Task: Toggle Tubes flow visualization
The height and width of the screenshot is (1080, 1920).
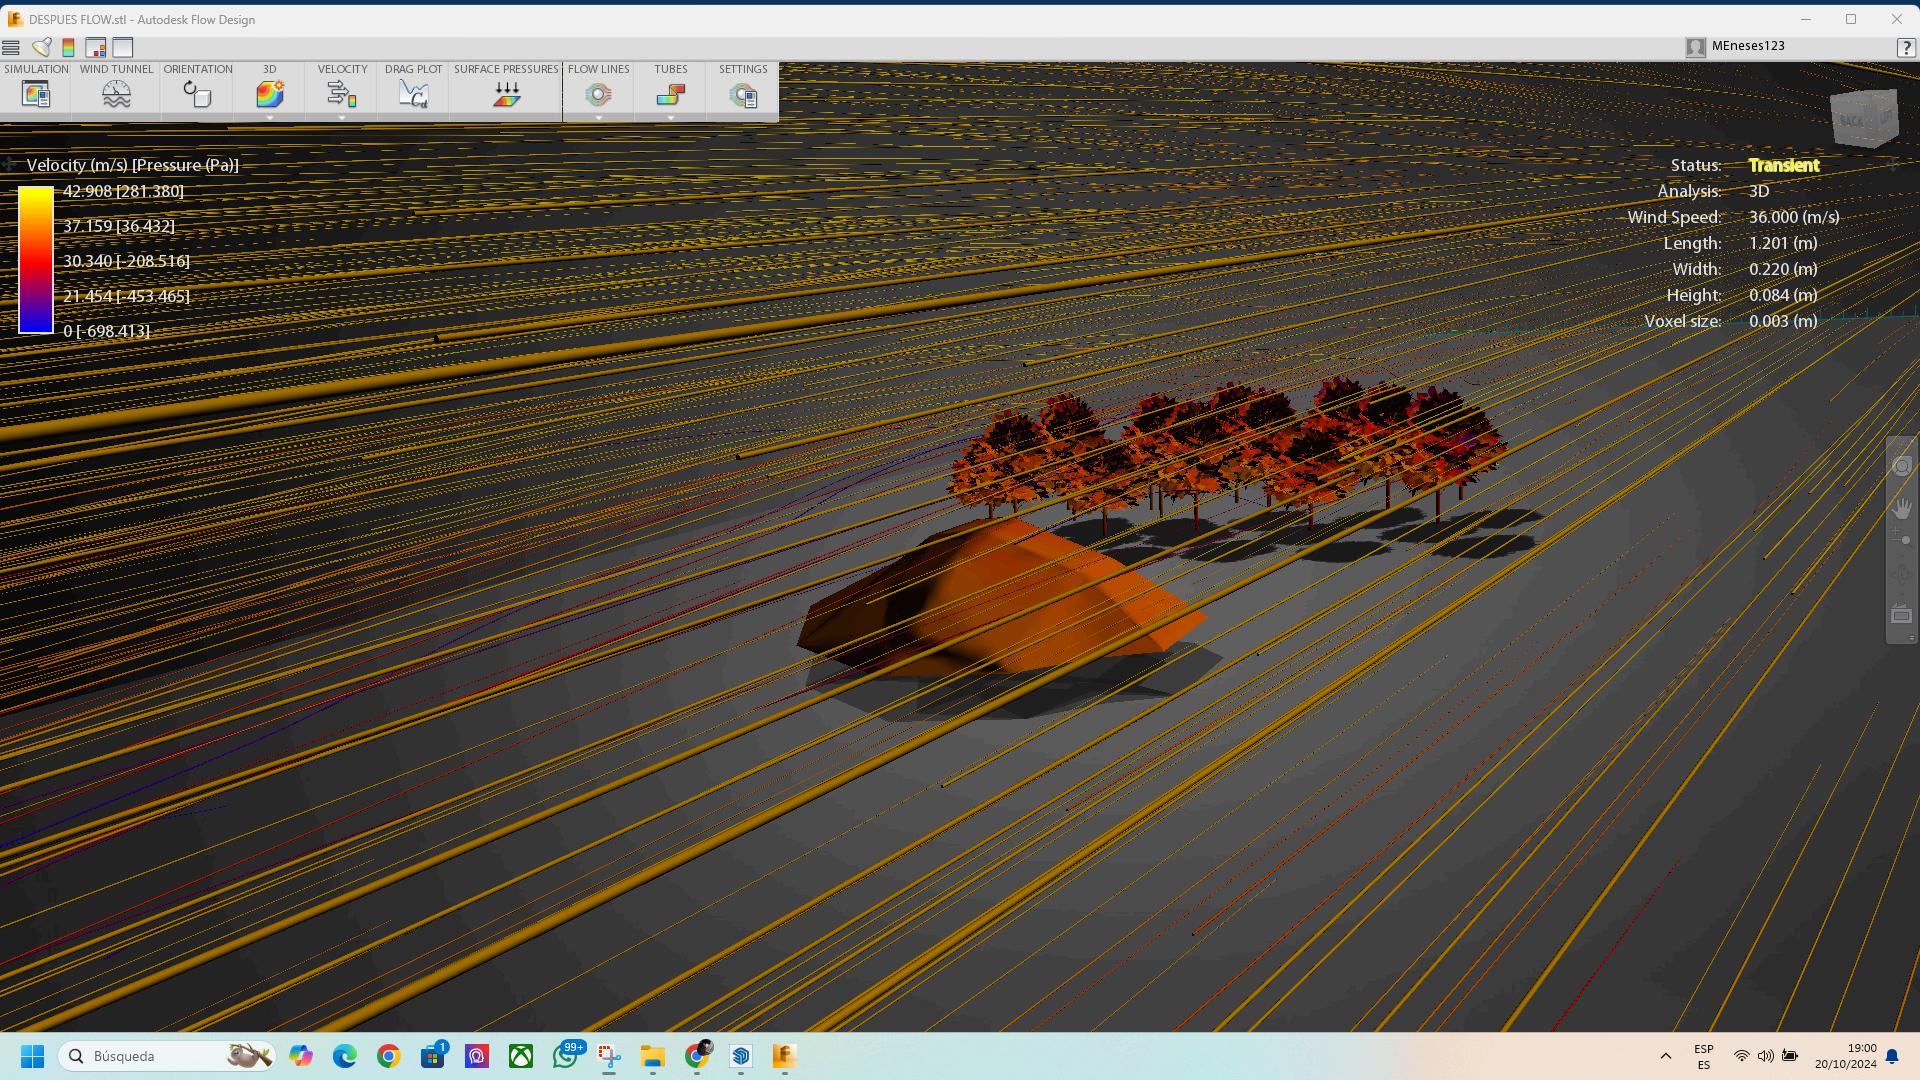Action: [x=670, y=94]
